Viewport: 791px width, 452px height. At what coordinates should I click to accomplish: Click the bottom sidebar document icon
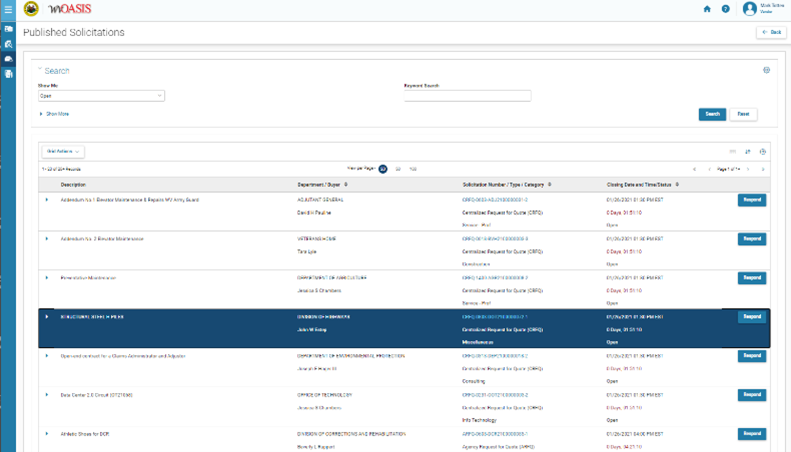8,74
